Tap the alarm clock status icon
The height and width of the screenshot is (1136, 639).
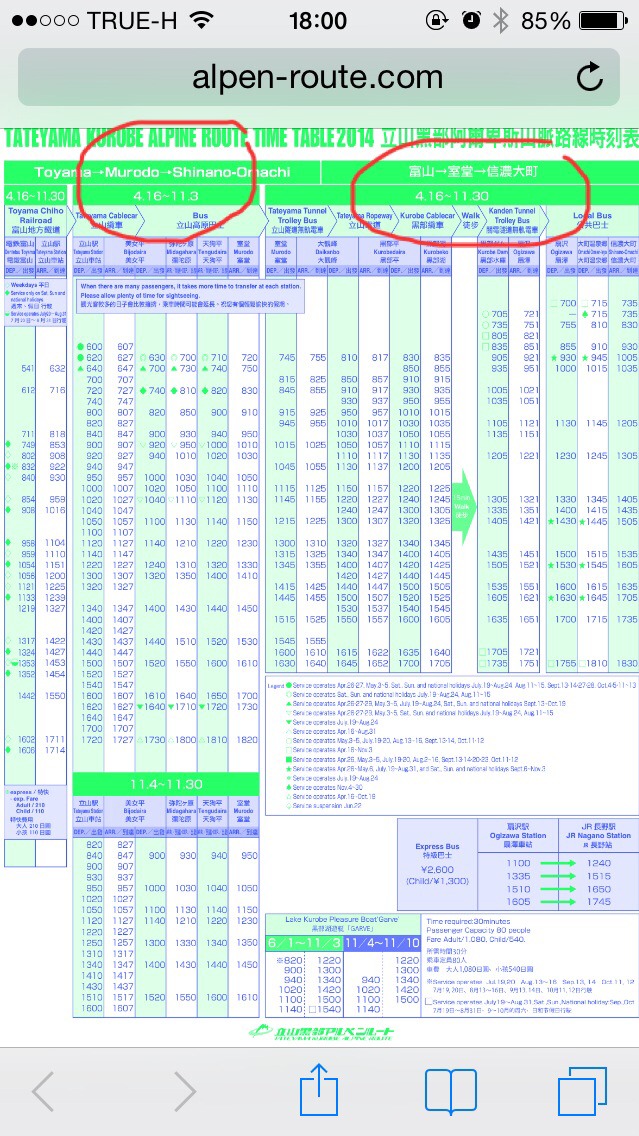(471, 20)
